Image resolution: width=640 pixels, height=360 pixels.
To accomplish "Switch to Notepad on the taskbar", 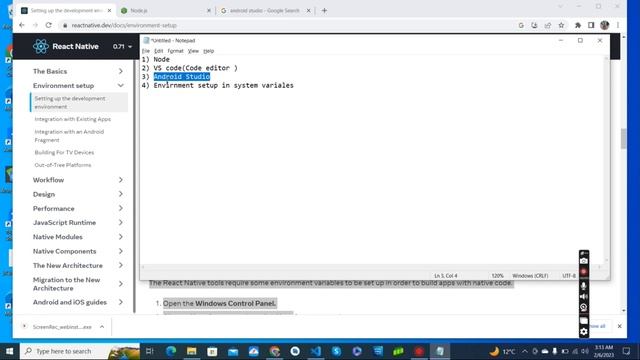I will point(440,351).
